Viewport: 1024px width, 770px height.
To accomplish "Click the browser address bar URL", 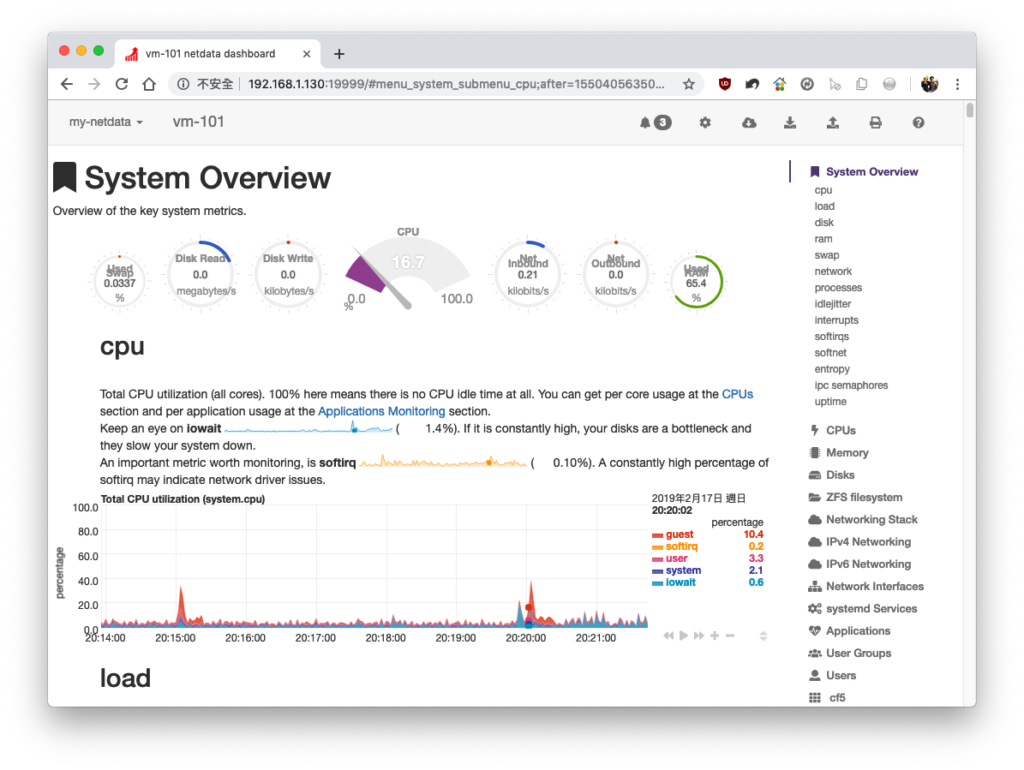I will (456, 84).
